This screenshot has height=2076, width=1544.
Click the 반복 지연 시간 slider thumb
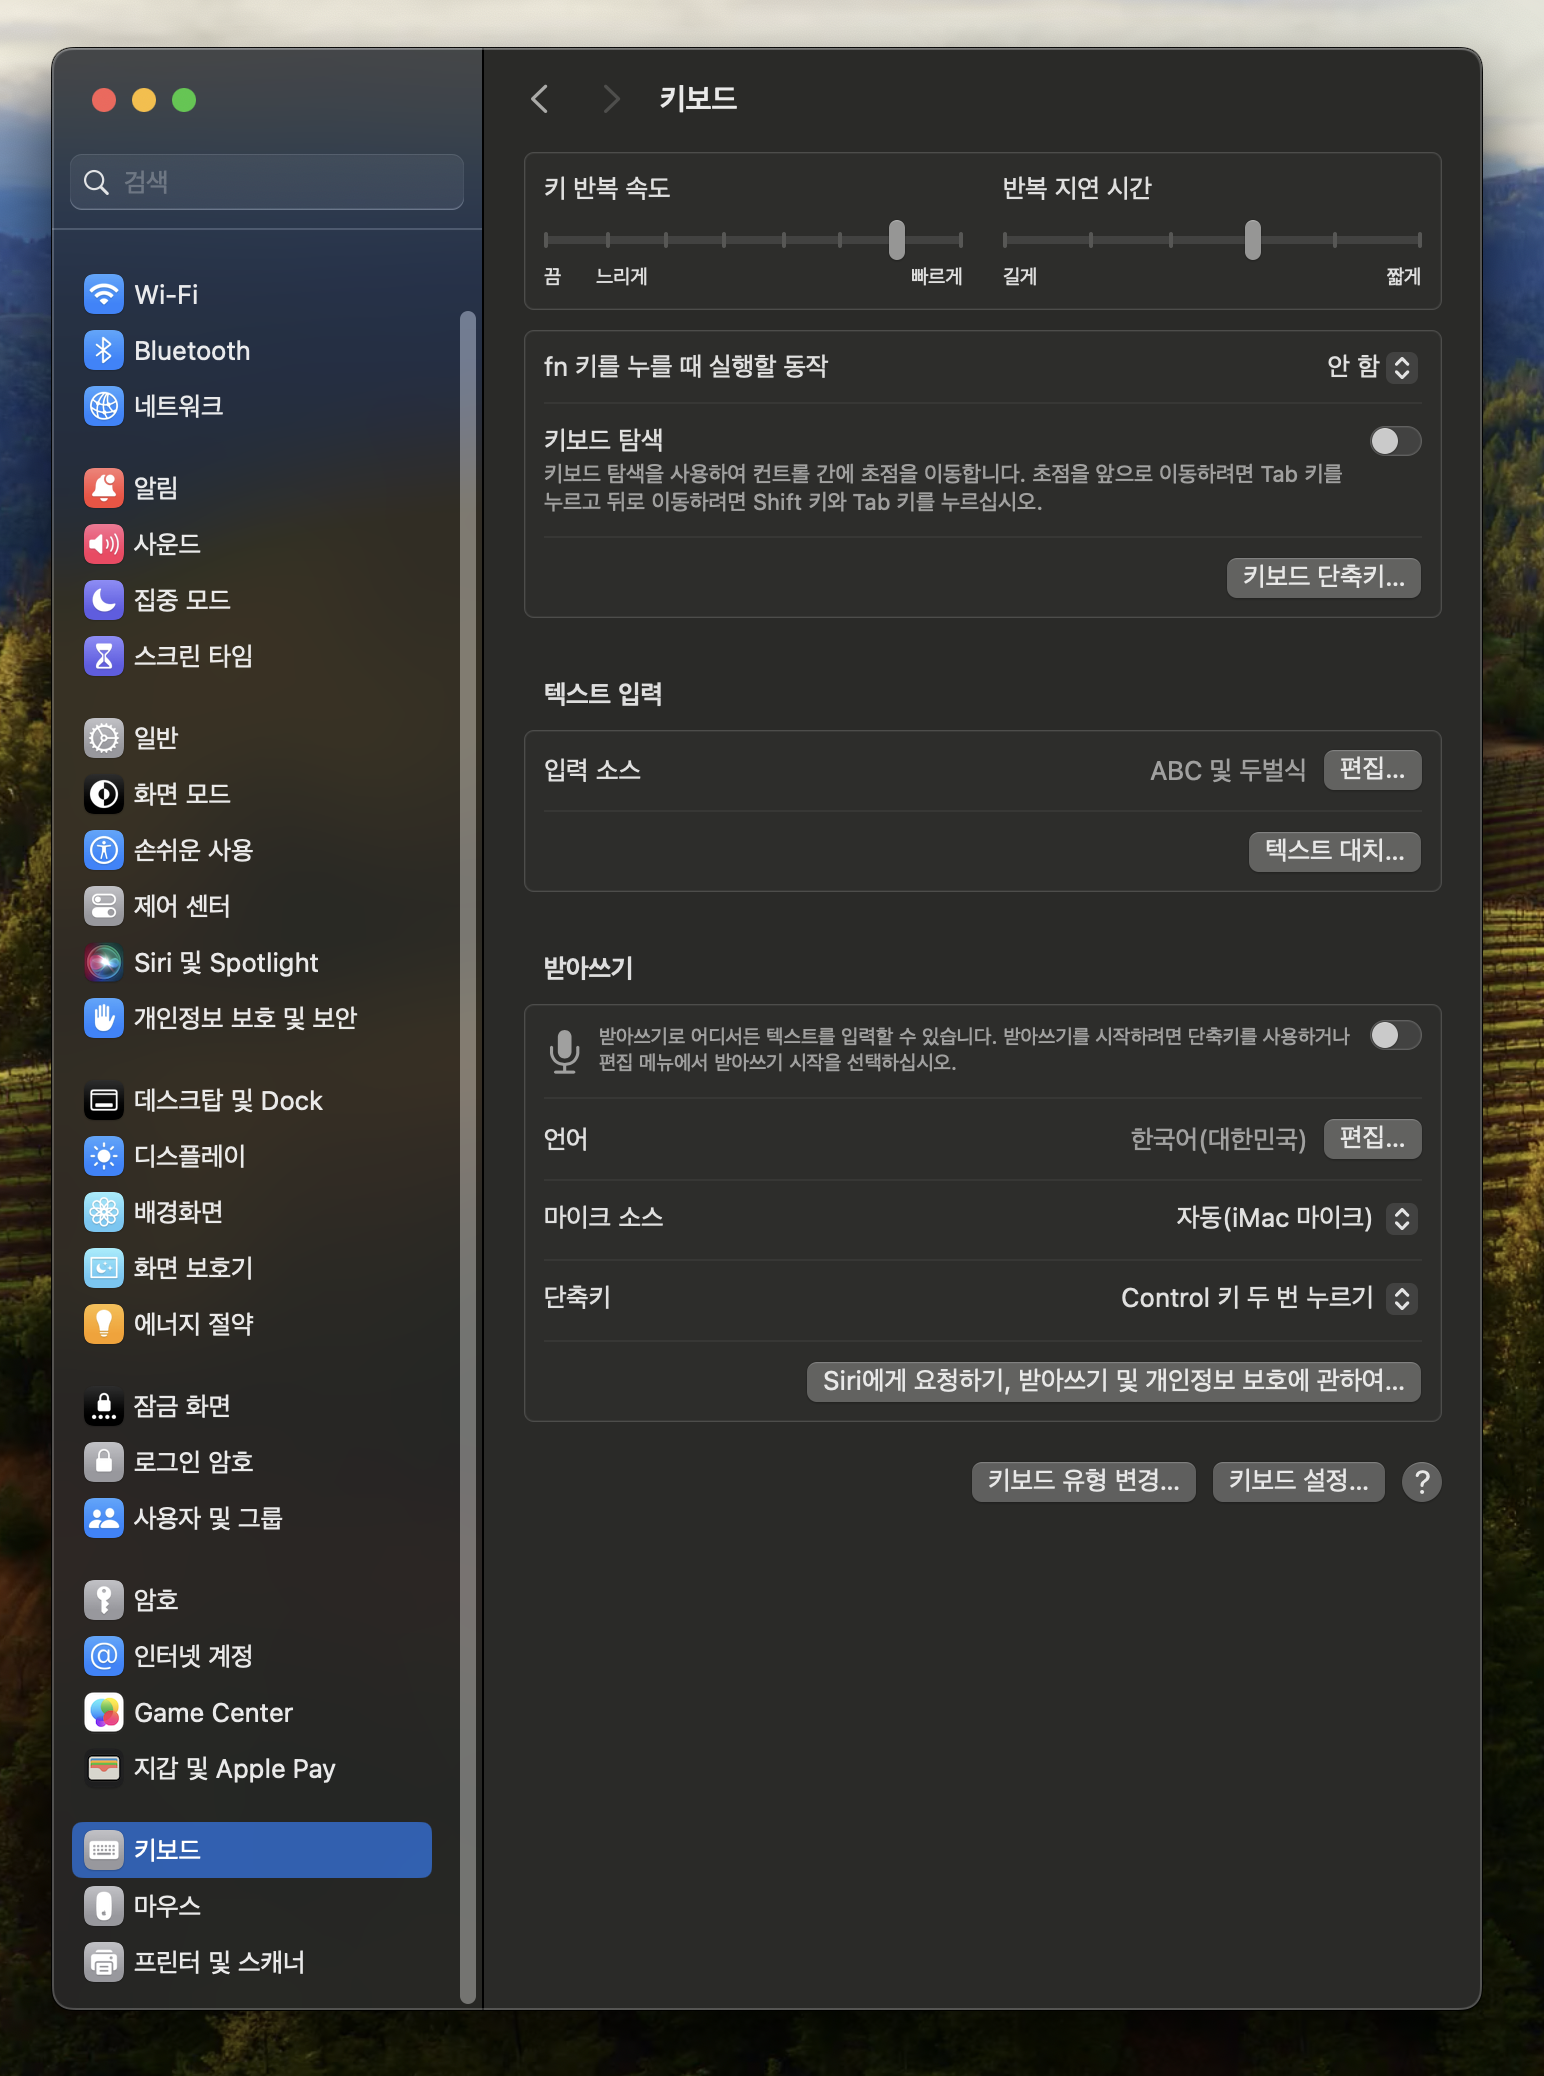tap(1253, 239)
